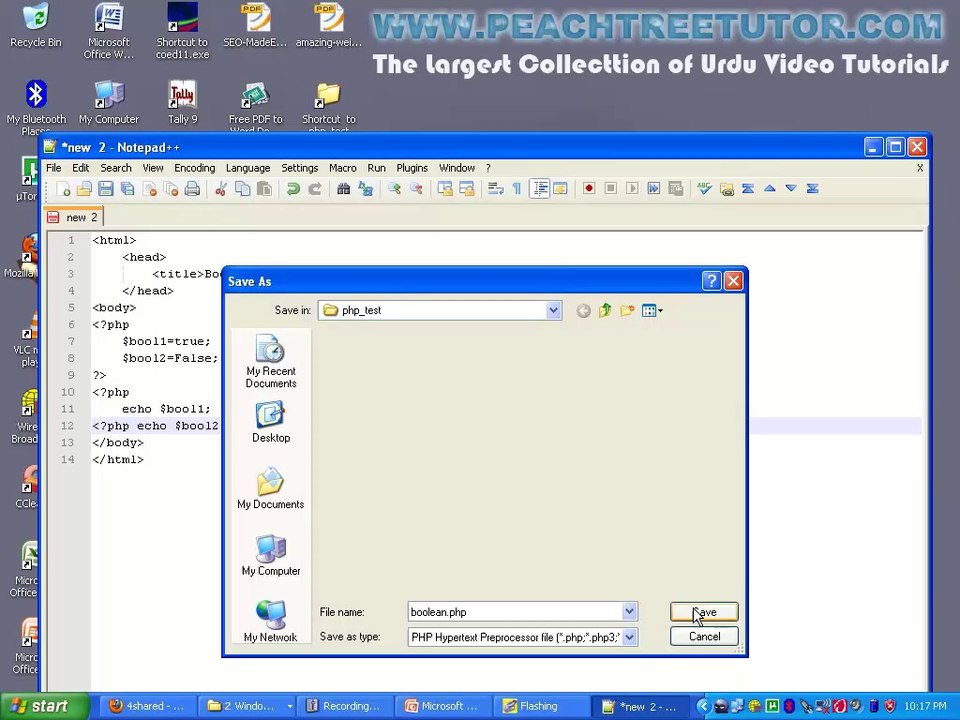Select Desktop in Save As places bar

(271, 422)
